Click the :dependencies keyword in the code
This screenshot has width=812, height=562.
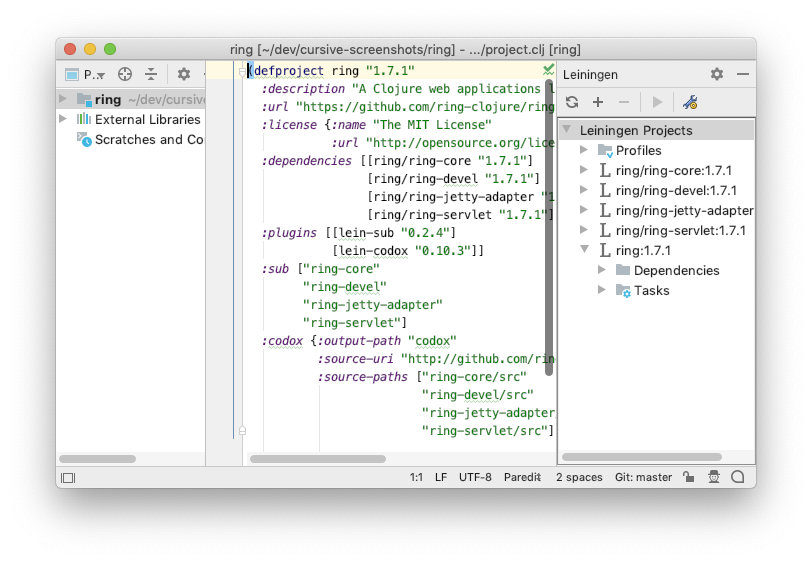[x=307, y=161]
